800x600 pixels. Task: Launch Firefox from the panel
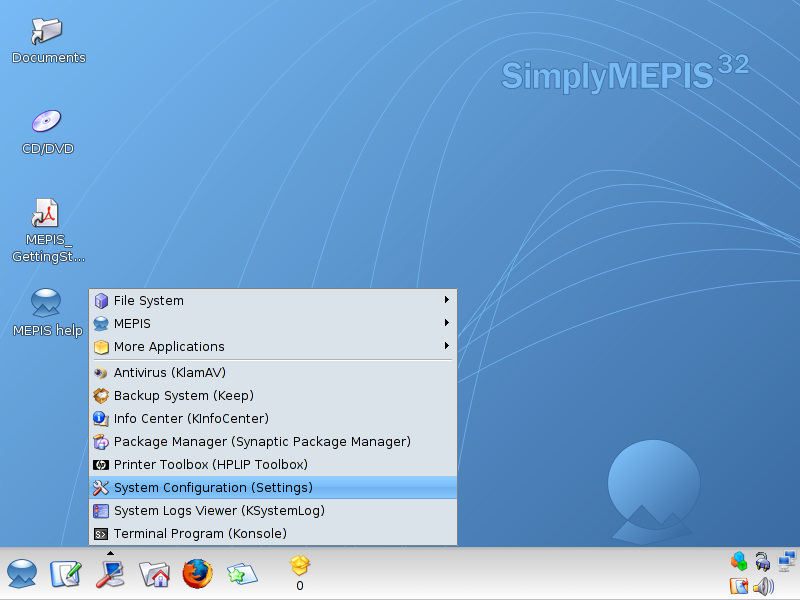[x=198, y=573]
